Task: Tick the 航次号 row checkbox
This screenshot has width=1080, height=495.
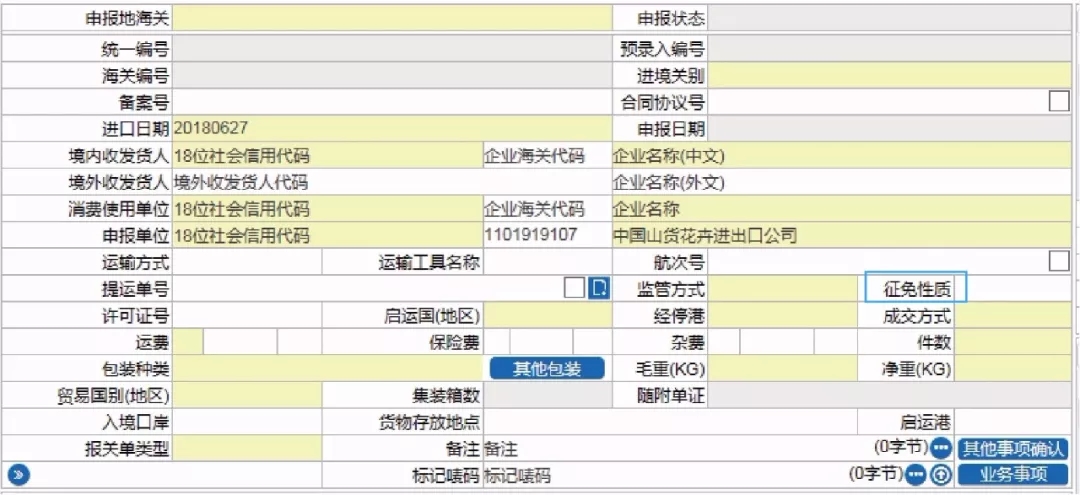Action: 1058,262
